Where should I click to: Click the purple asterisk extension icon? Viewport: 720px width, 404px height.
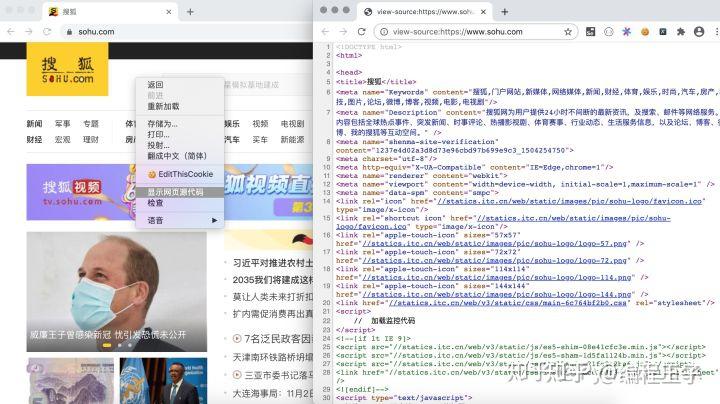626,32
